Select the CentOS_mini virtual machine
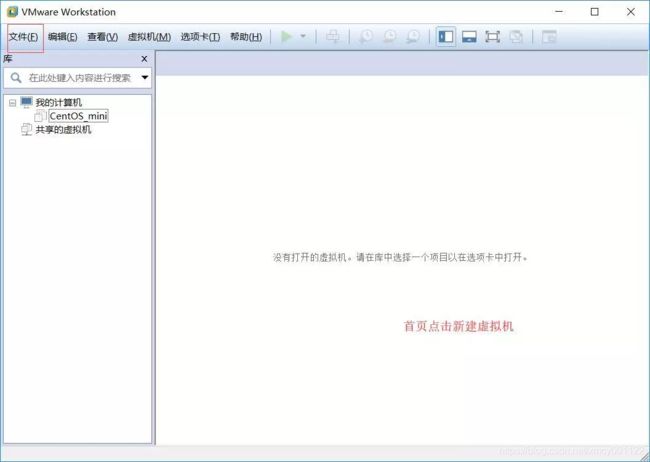This screenshot has height=462, width=650. [x=78, y=116]
